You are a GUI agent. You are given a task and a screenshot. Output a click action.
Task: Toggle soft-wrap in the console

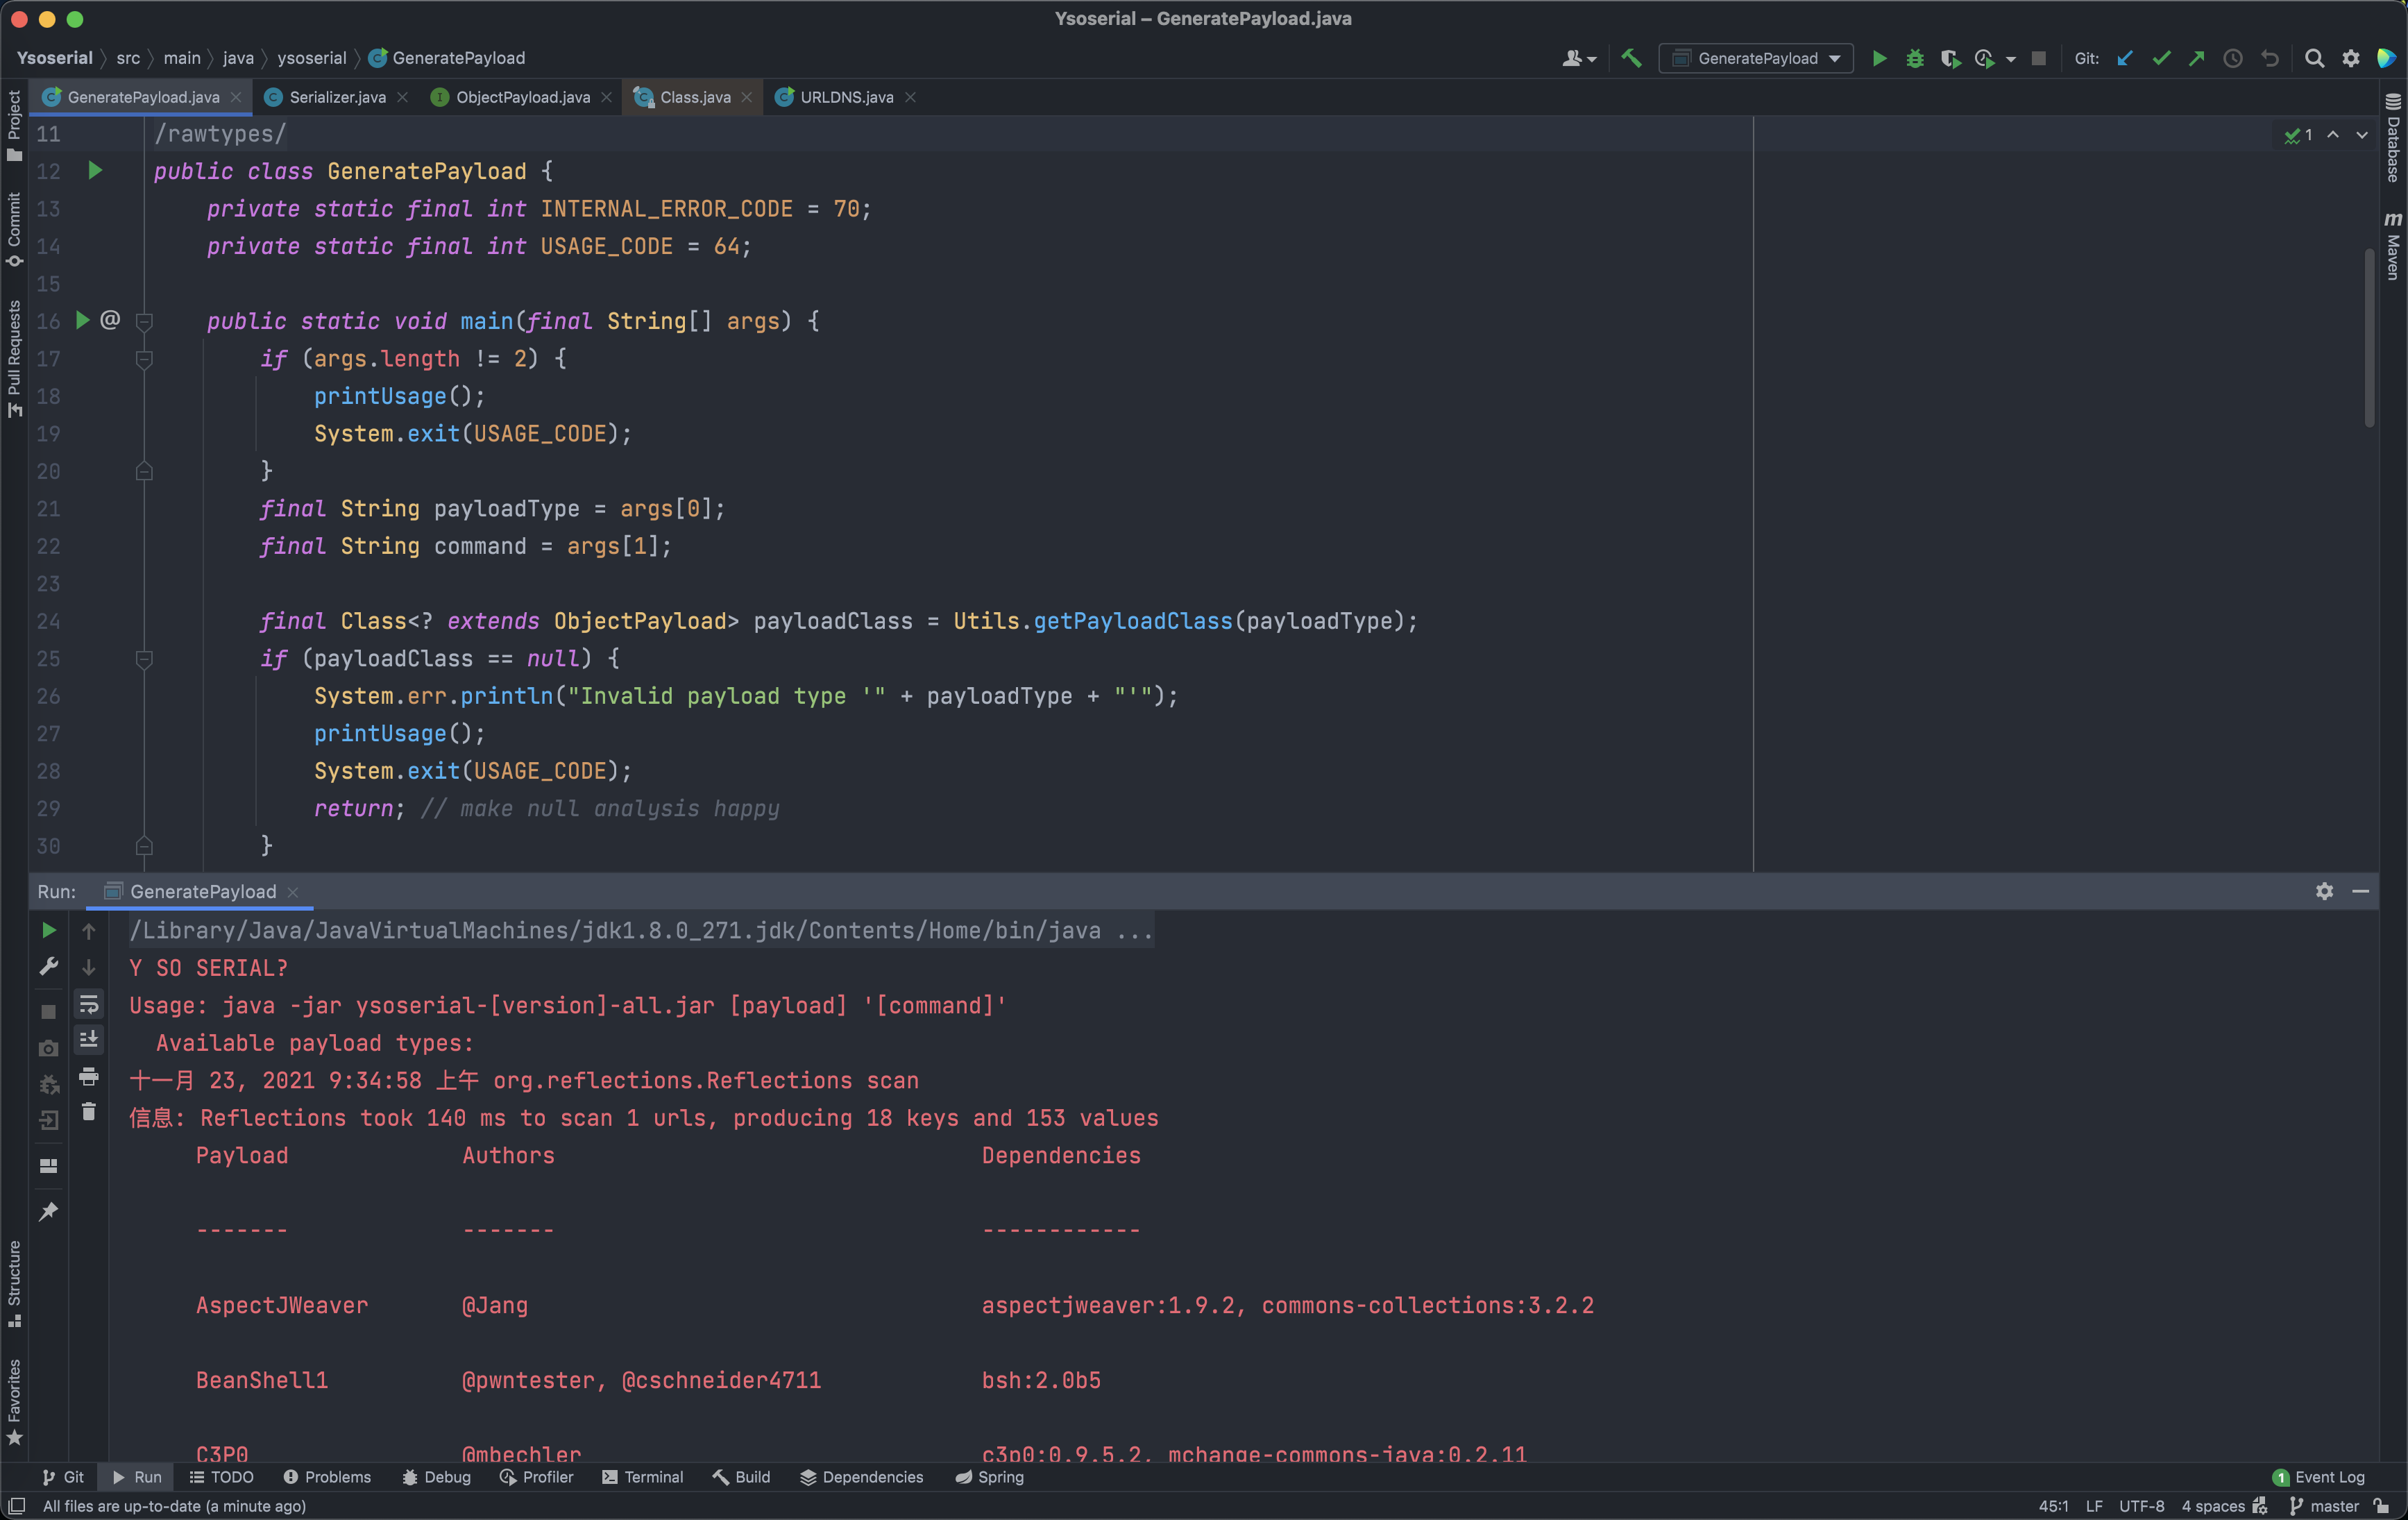89,1003
